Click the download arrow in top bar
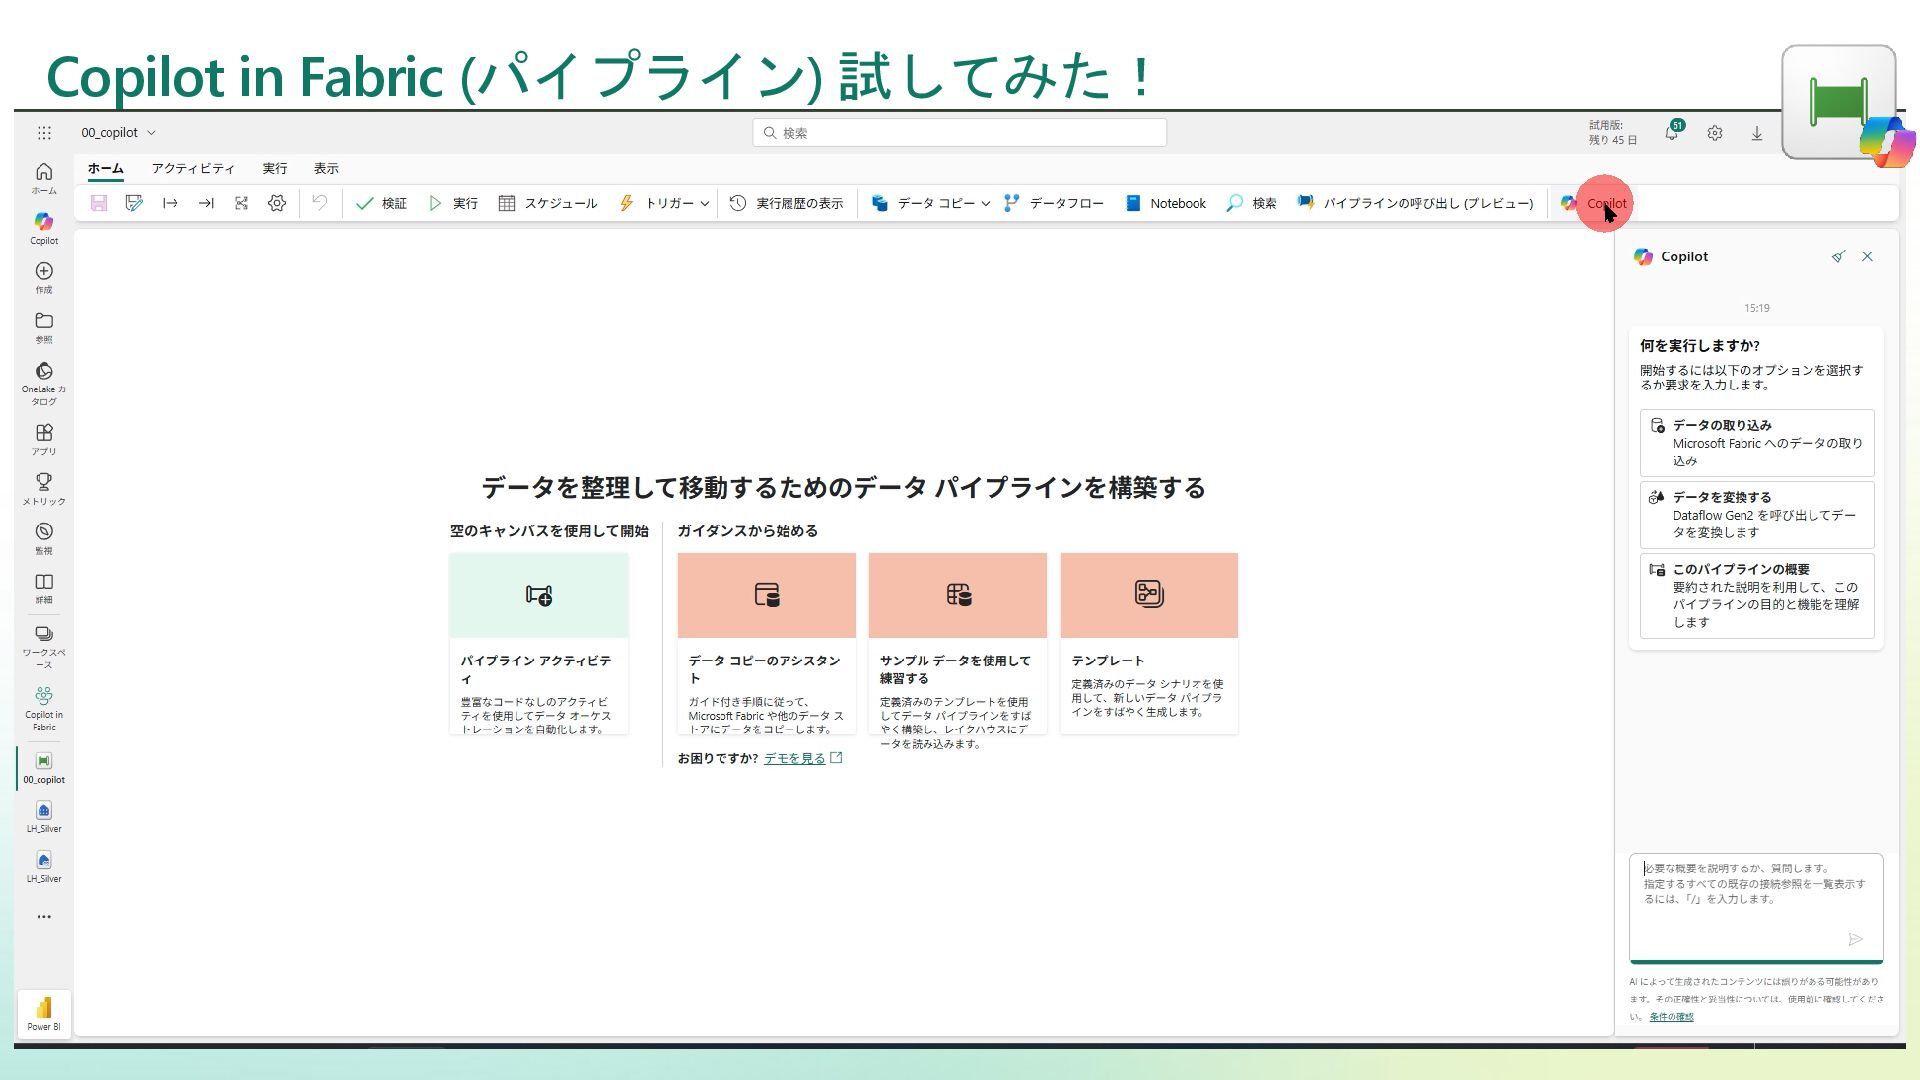 (1757, 133)
